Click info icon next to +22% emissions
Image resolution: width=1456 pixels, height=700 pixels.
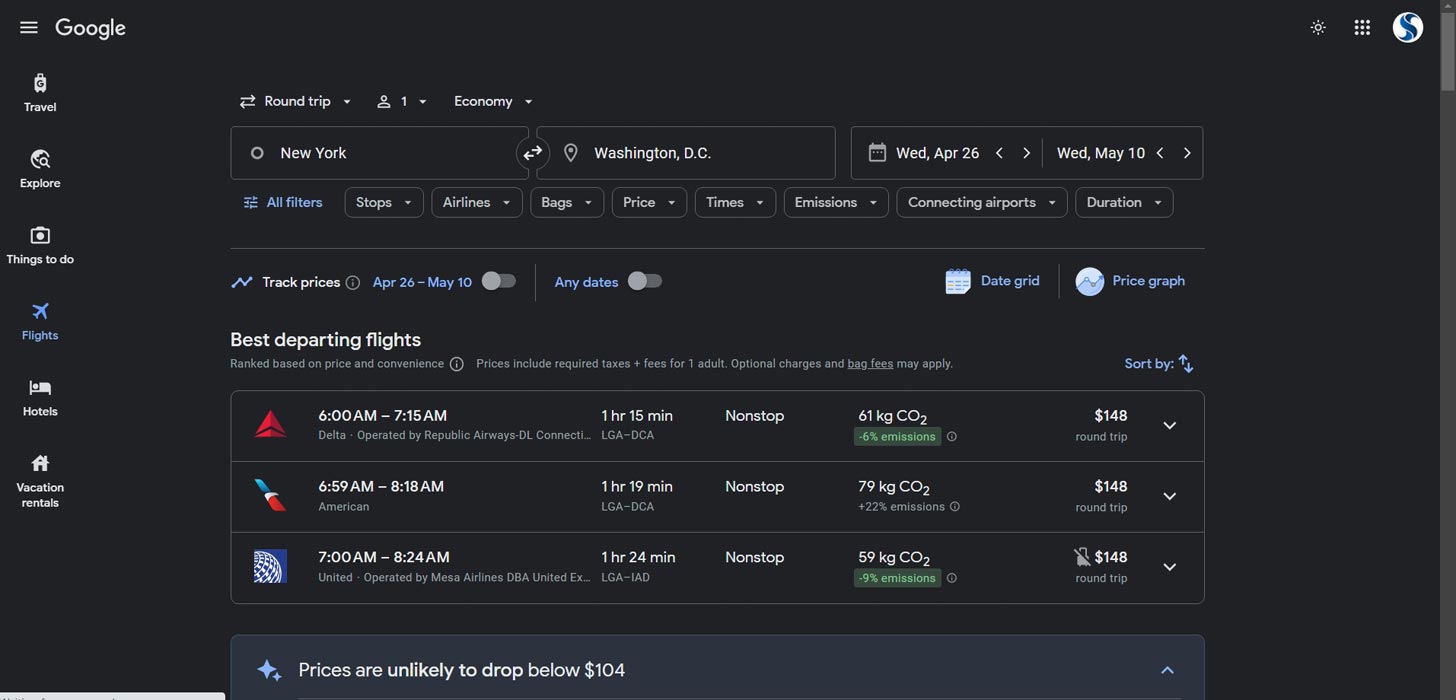tap(955, 507)
